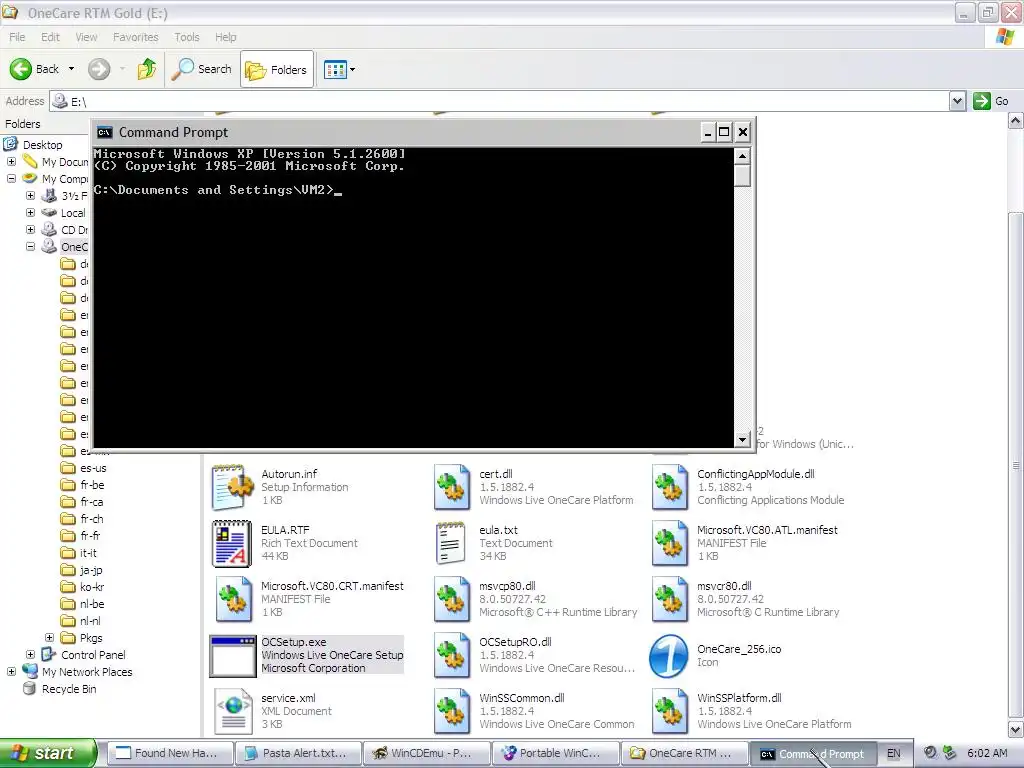The width and height of the screenshot is (1024, 768).
Task: Expand the My Documents tree node
Action: coord(11,161)
